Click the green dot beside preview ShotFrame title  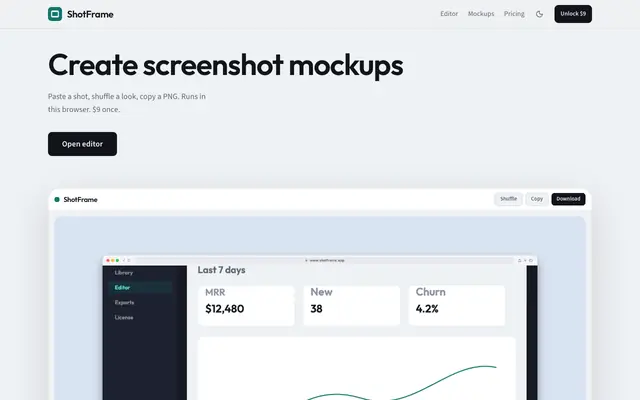pos(57,200)
